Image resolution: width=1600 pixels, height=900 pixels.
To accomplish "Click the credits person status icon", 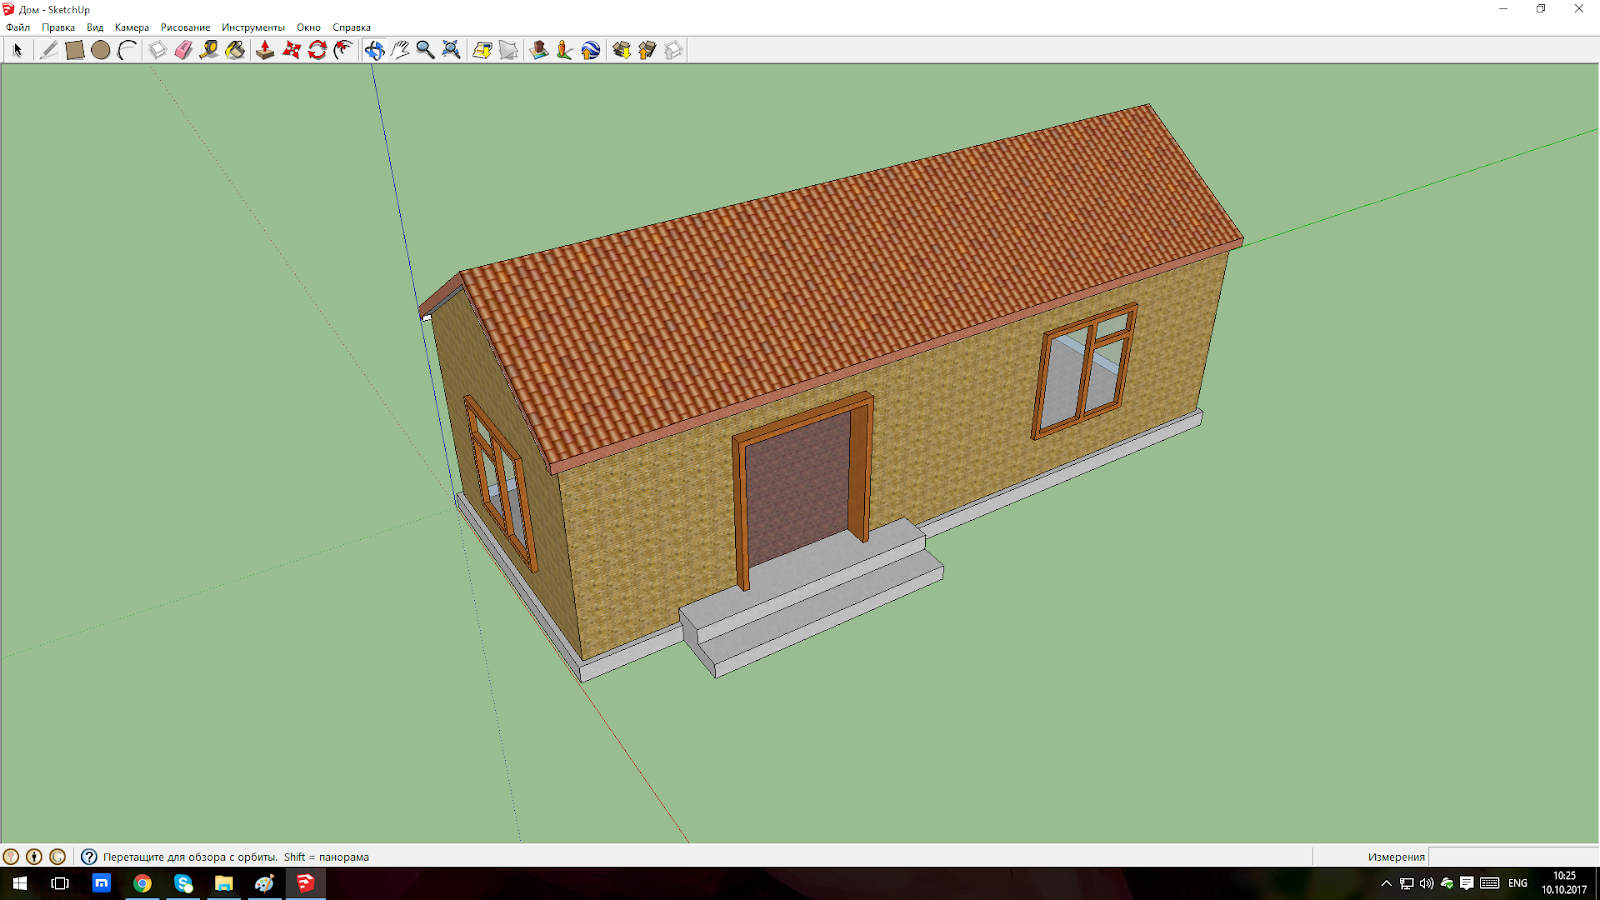I will pos(34,857).
